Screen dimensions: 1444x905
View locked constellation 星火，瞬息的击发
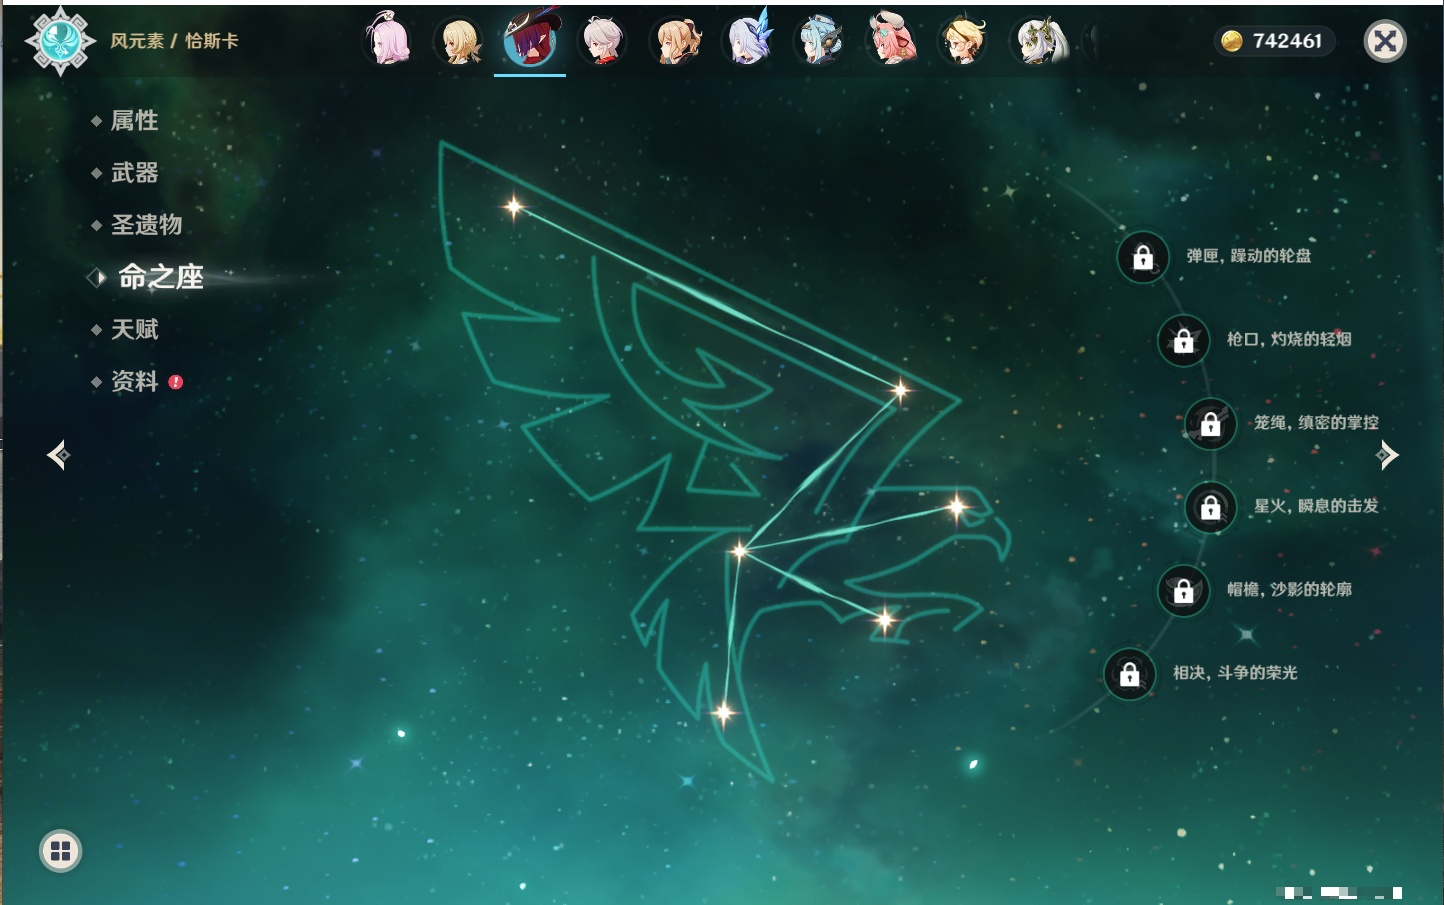(1211, 507)
